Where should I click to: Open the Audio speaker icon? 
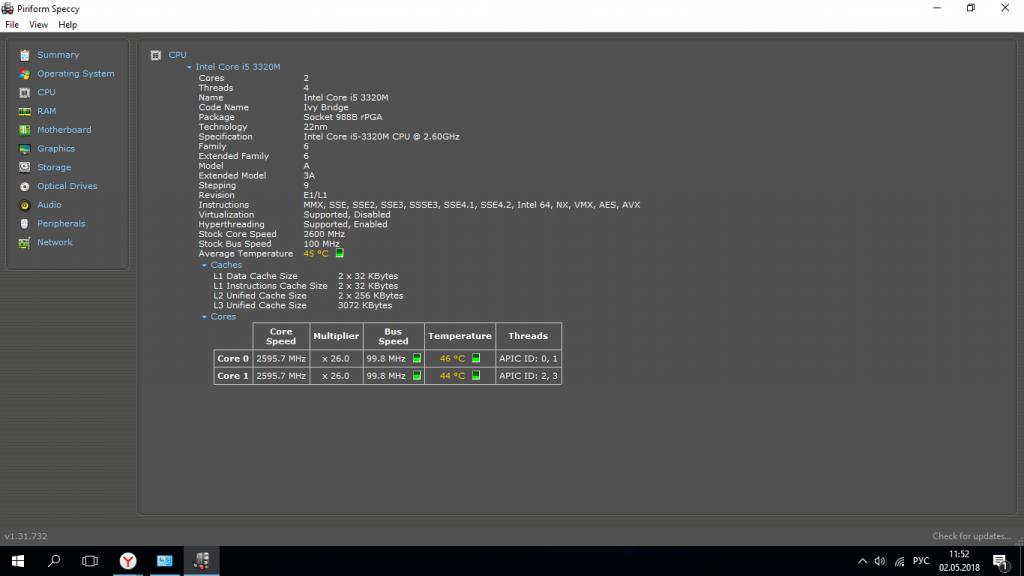(x=25, y=205)
